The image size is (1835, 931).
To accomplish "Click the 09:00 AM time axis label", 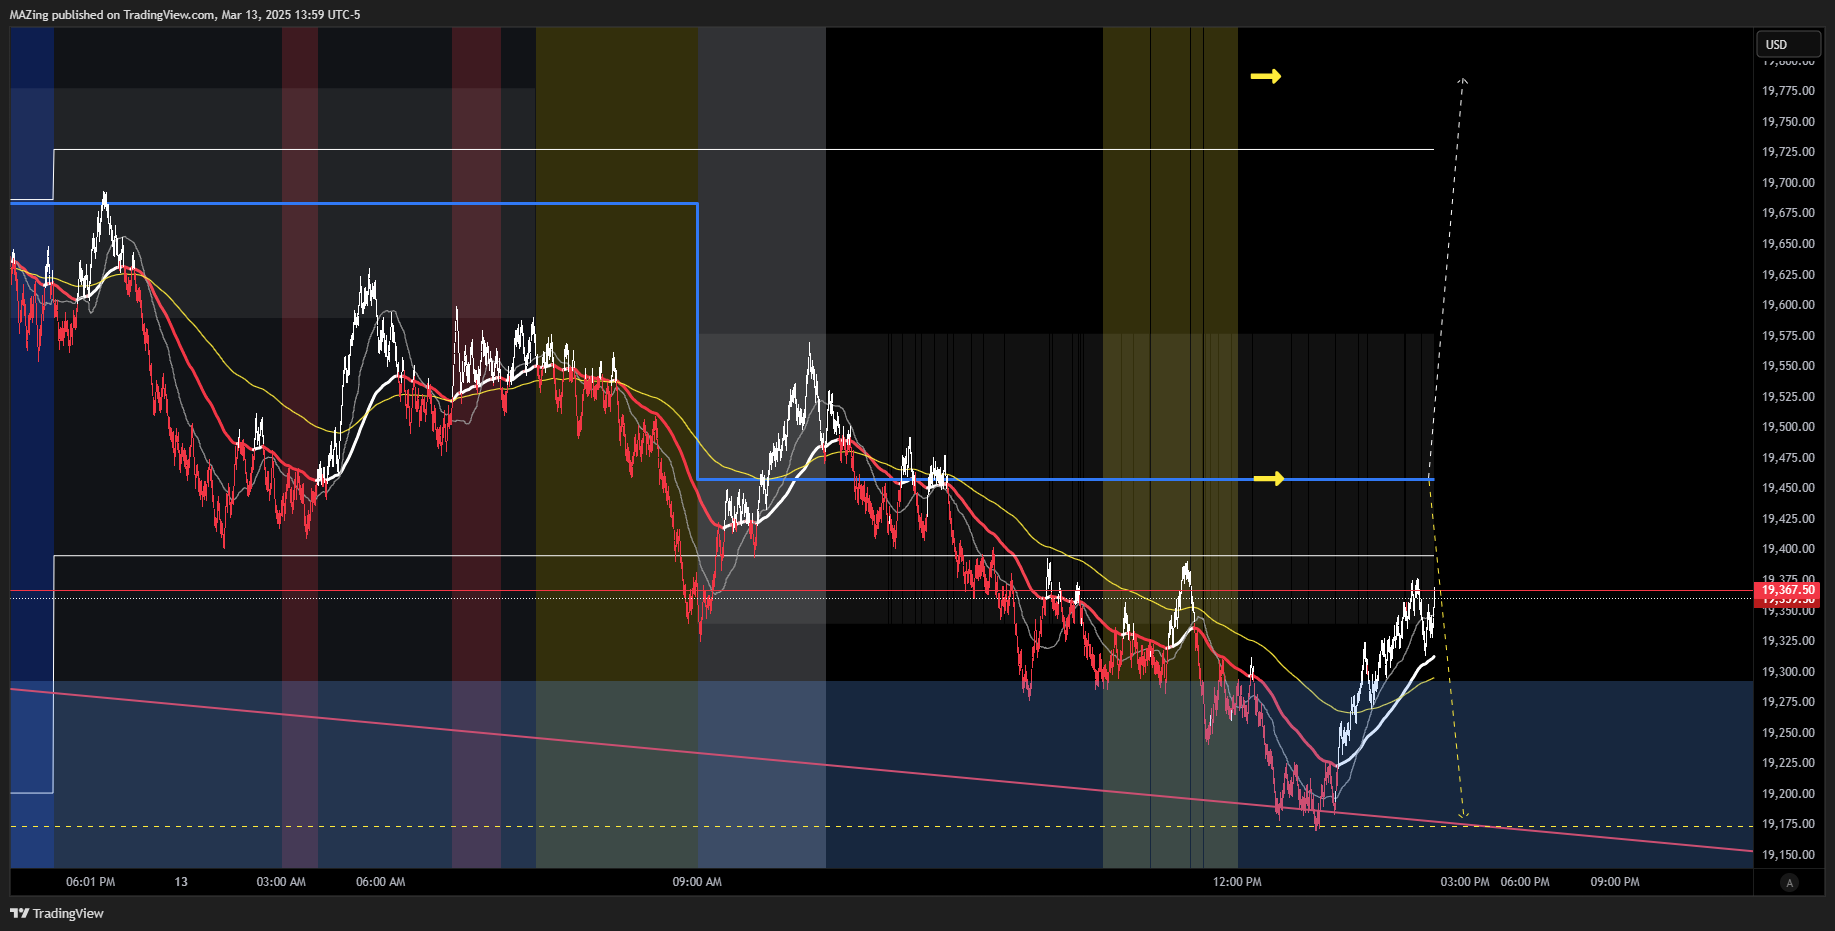I will [x=697, y=882].
